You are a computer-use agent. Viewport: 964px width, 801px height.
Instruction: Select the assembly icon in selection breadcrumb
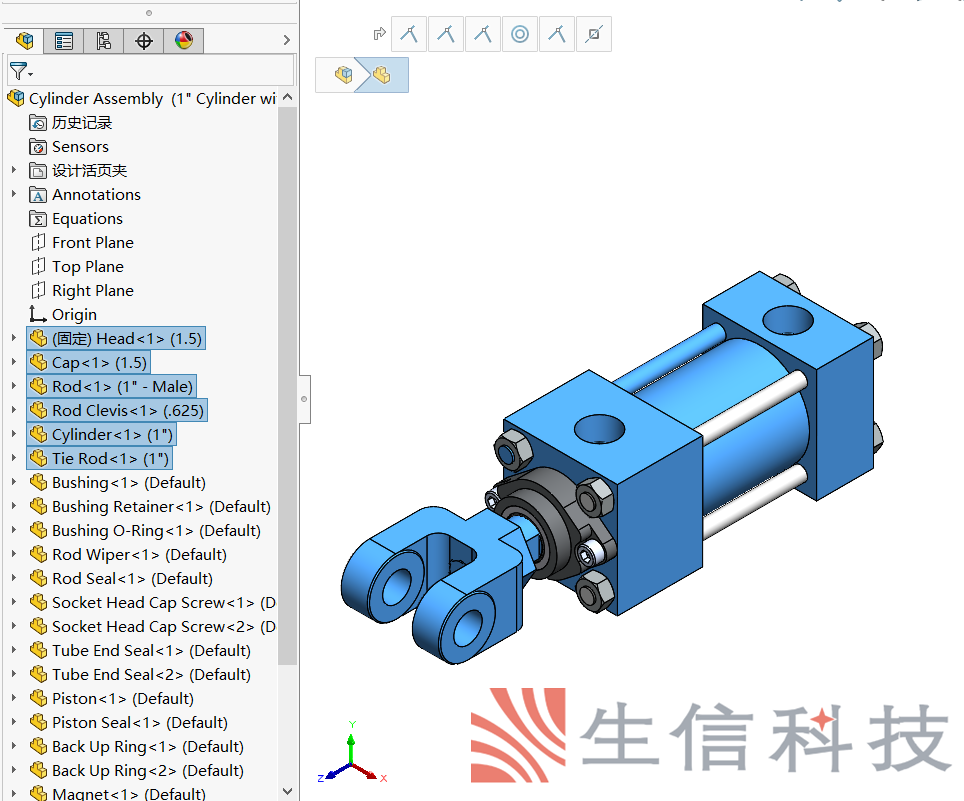(x=343, y=75)
